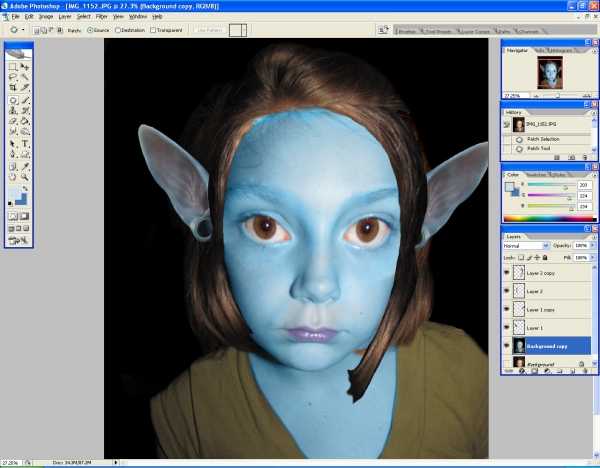Reset to default black and white colors
The height and width of the screenshot is (468, 600).
(10, 204)
